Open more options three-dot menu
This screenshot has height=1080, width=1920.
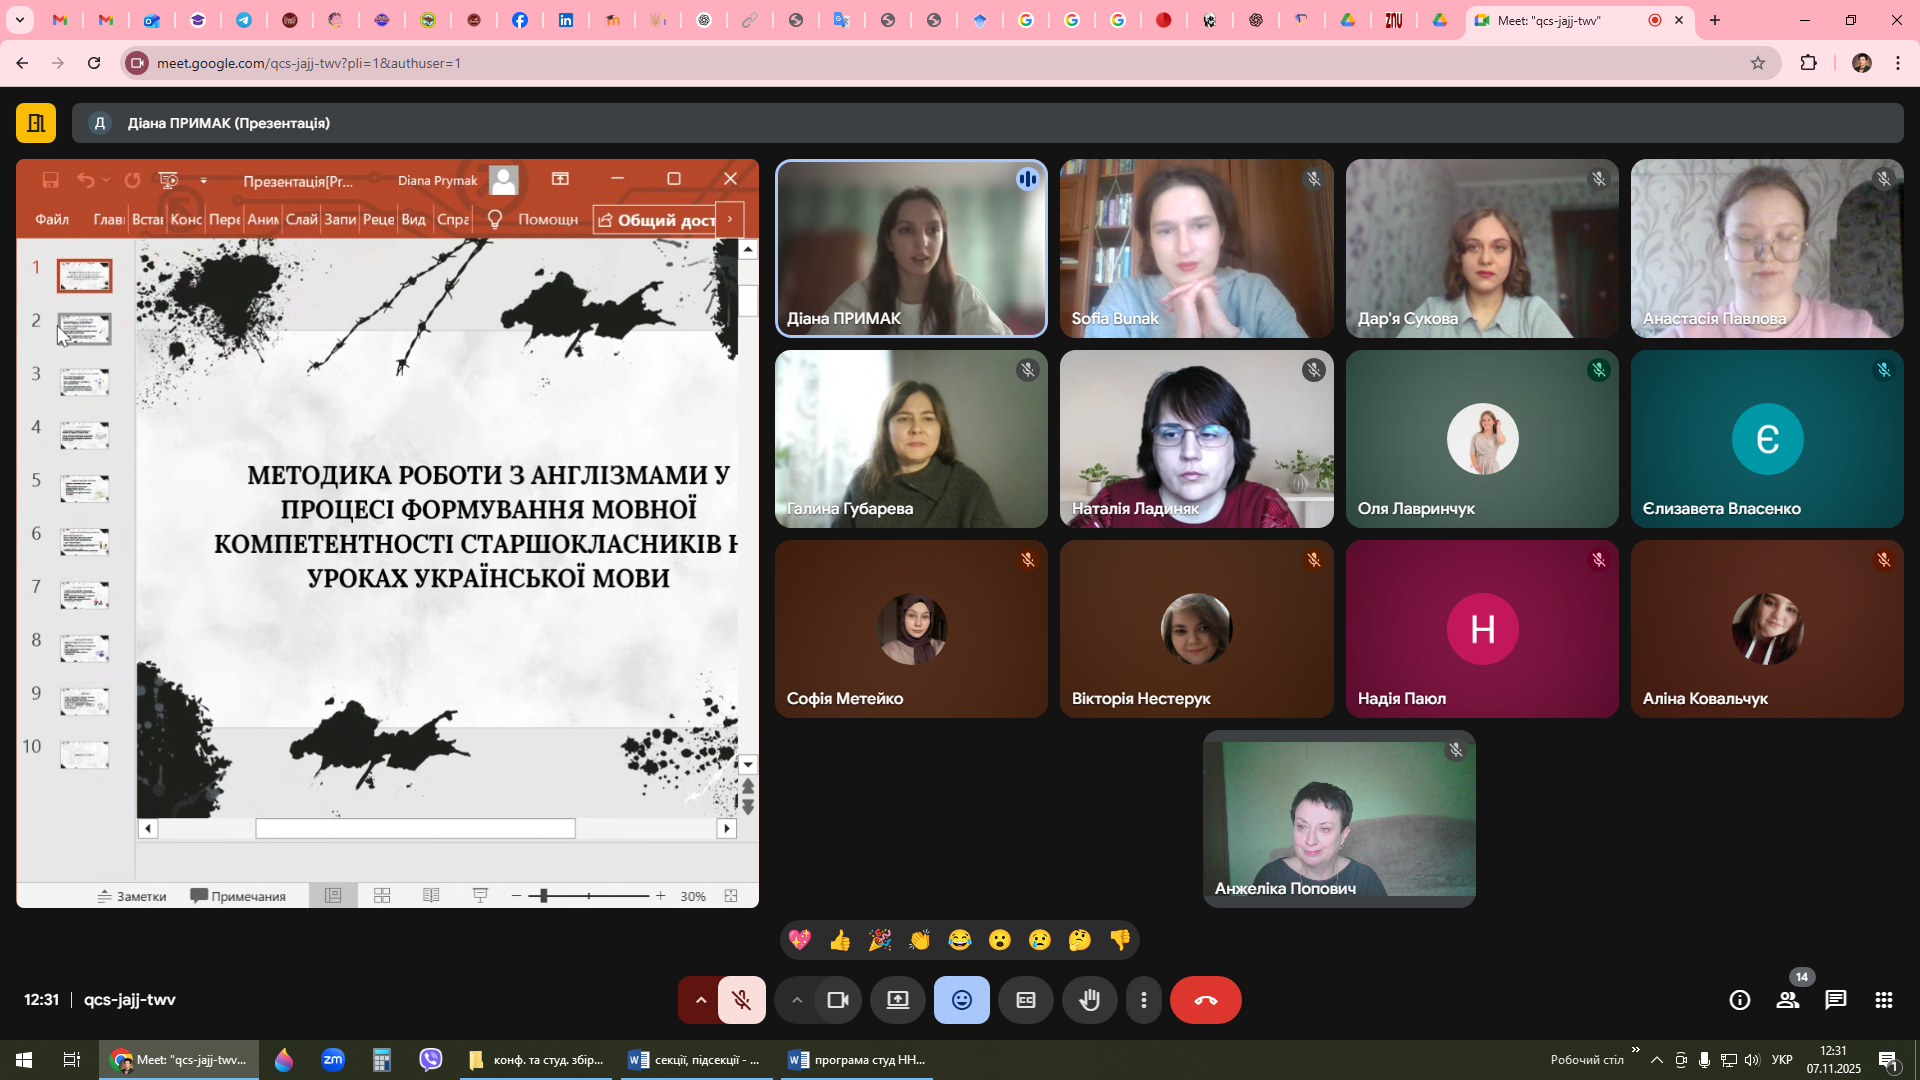tap(1143, 1000)
